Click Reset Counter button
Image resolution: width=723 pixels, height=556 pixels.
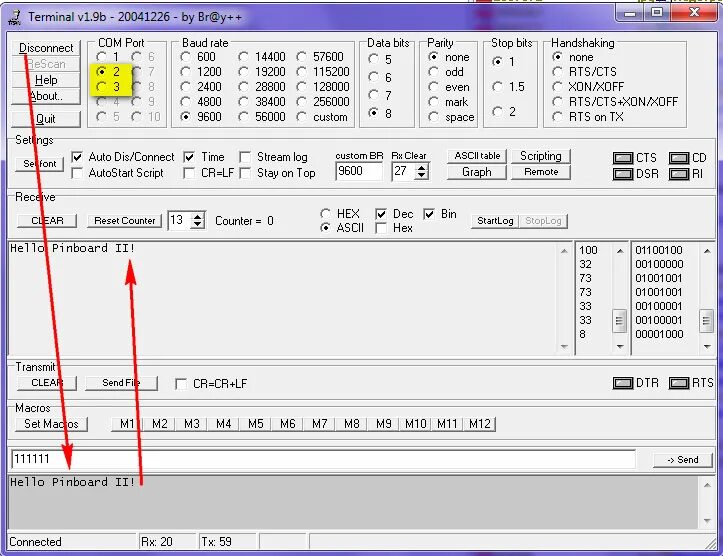[x=124, y=221]
